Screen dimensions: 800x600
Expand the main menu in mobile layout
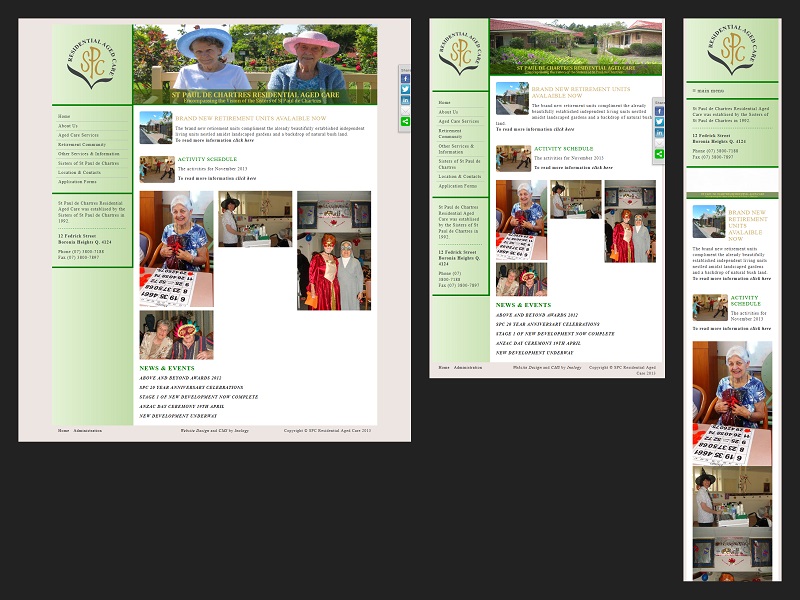710,90
